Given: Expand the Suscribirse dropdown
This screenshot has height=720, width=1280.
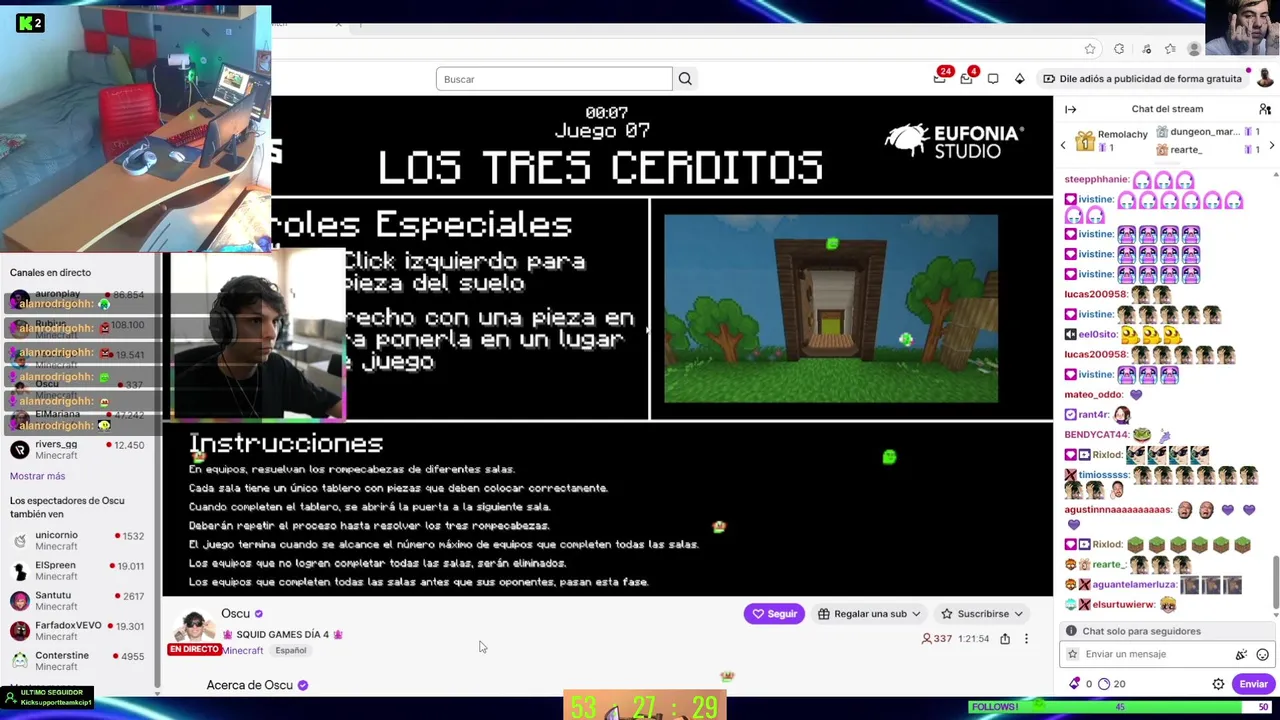Looking at the screenshot, I should click(982, 614).
